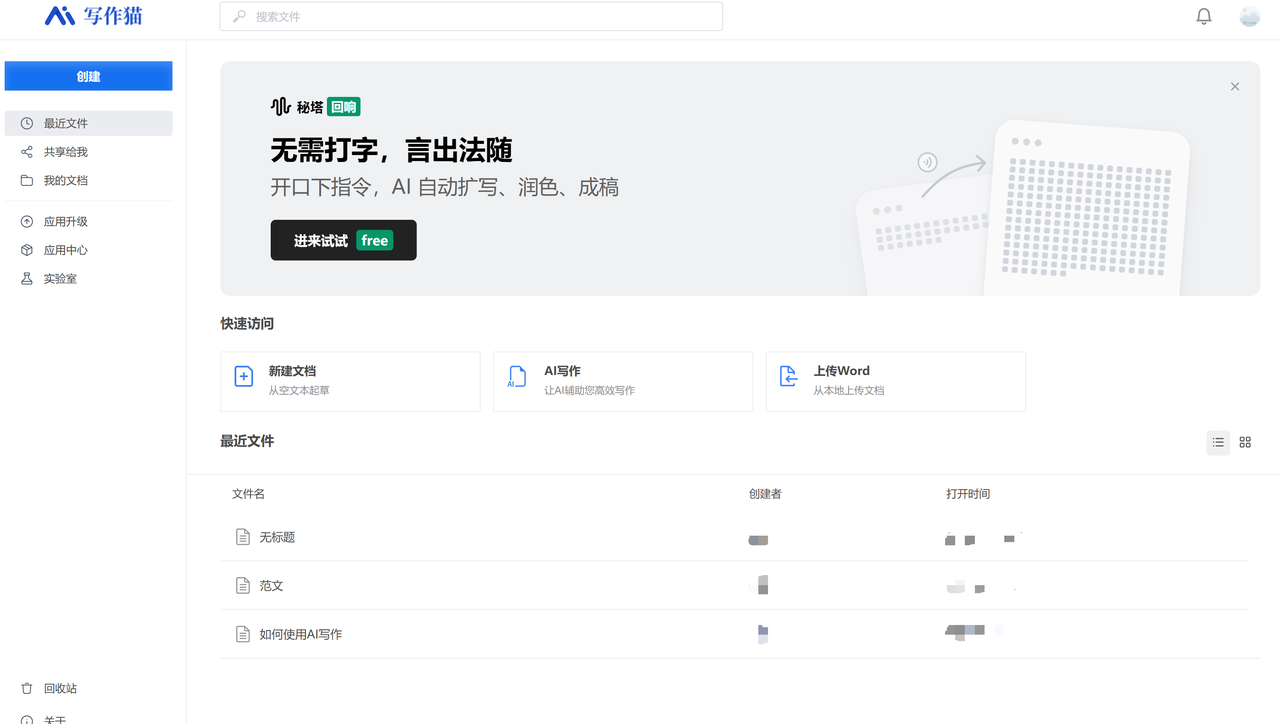Open the 范文 document
Screen dimensions: 1280x724
click(271, 586)
